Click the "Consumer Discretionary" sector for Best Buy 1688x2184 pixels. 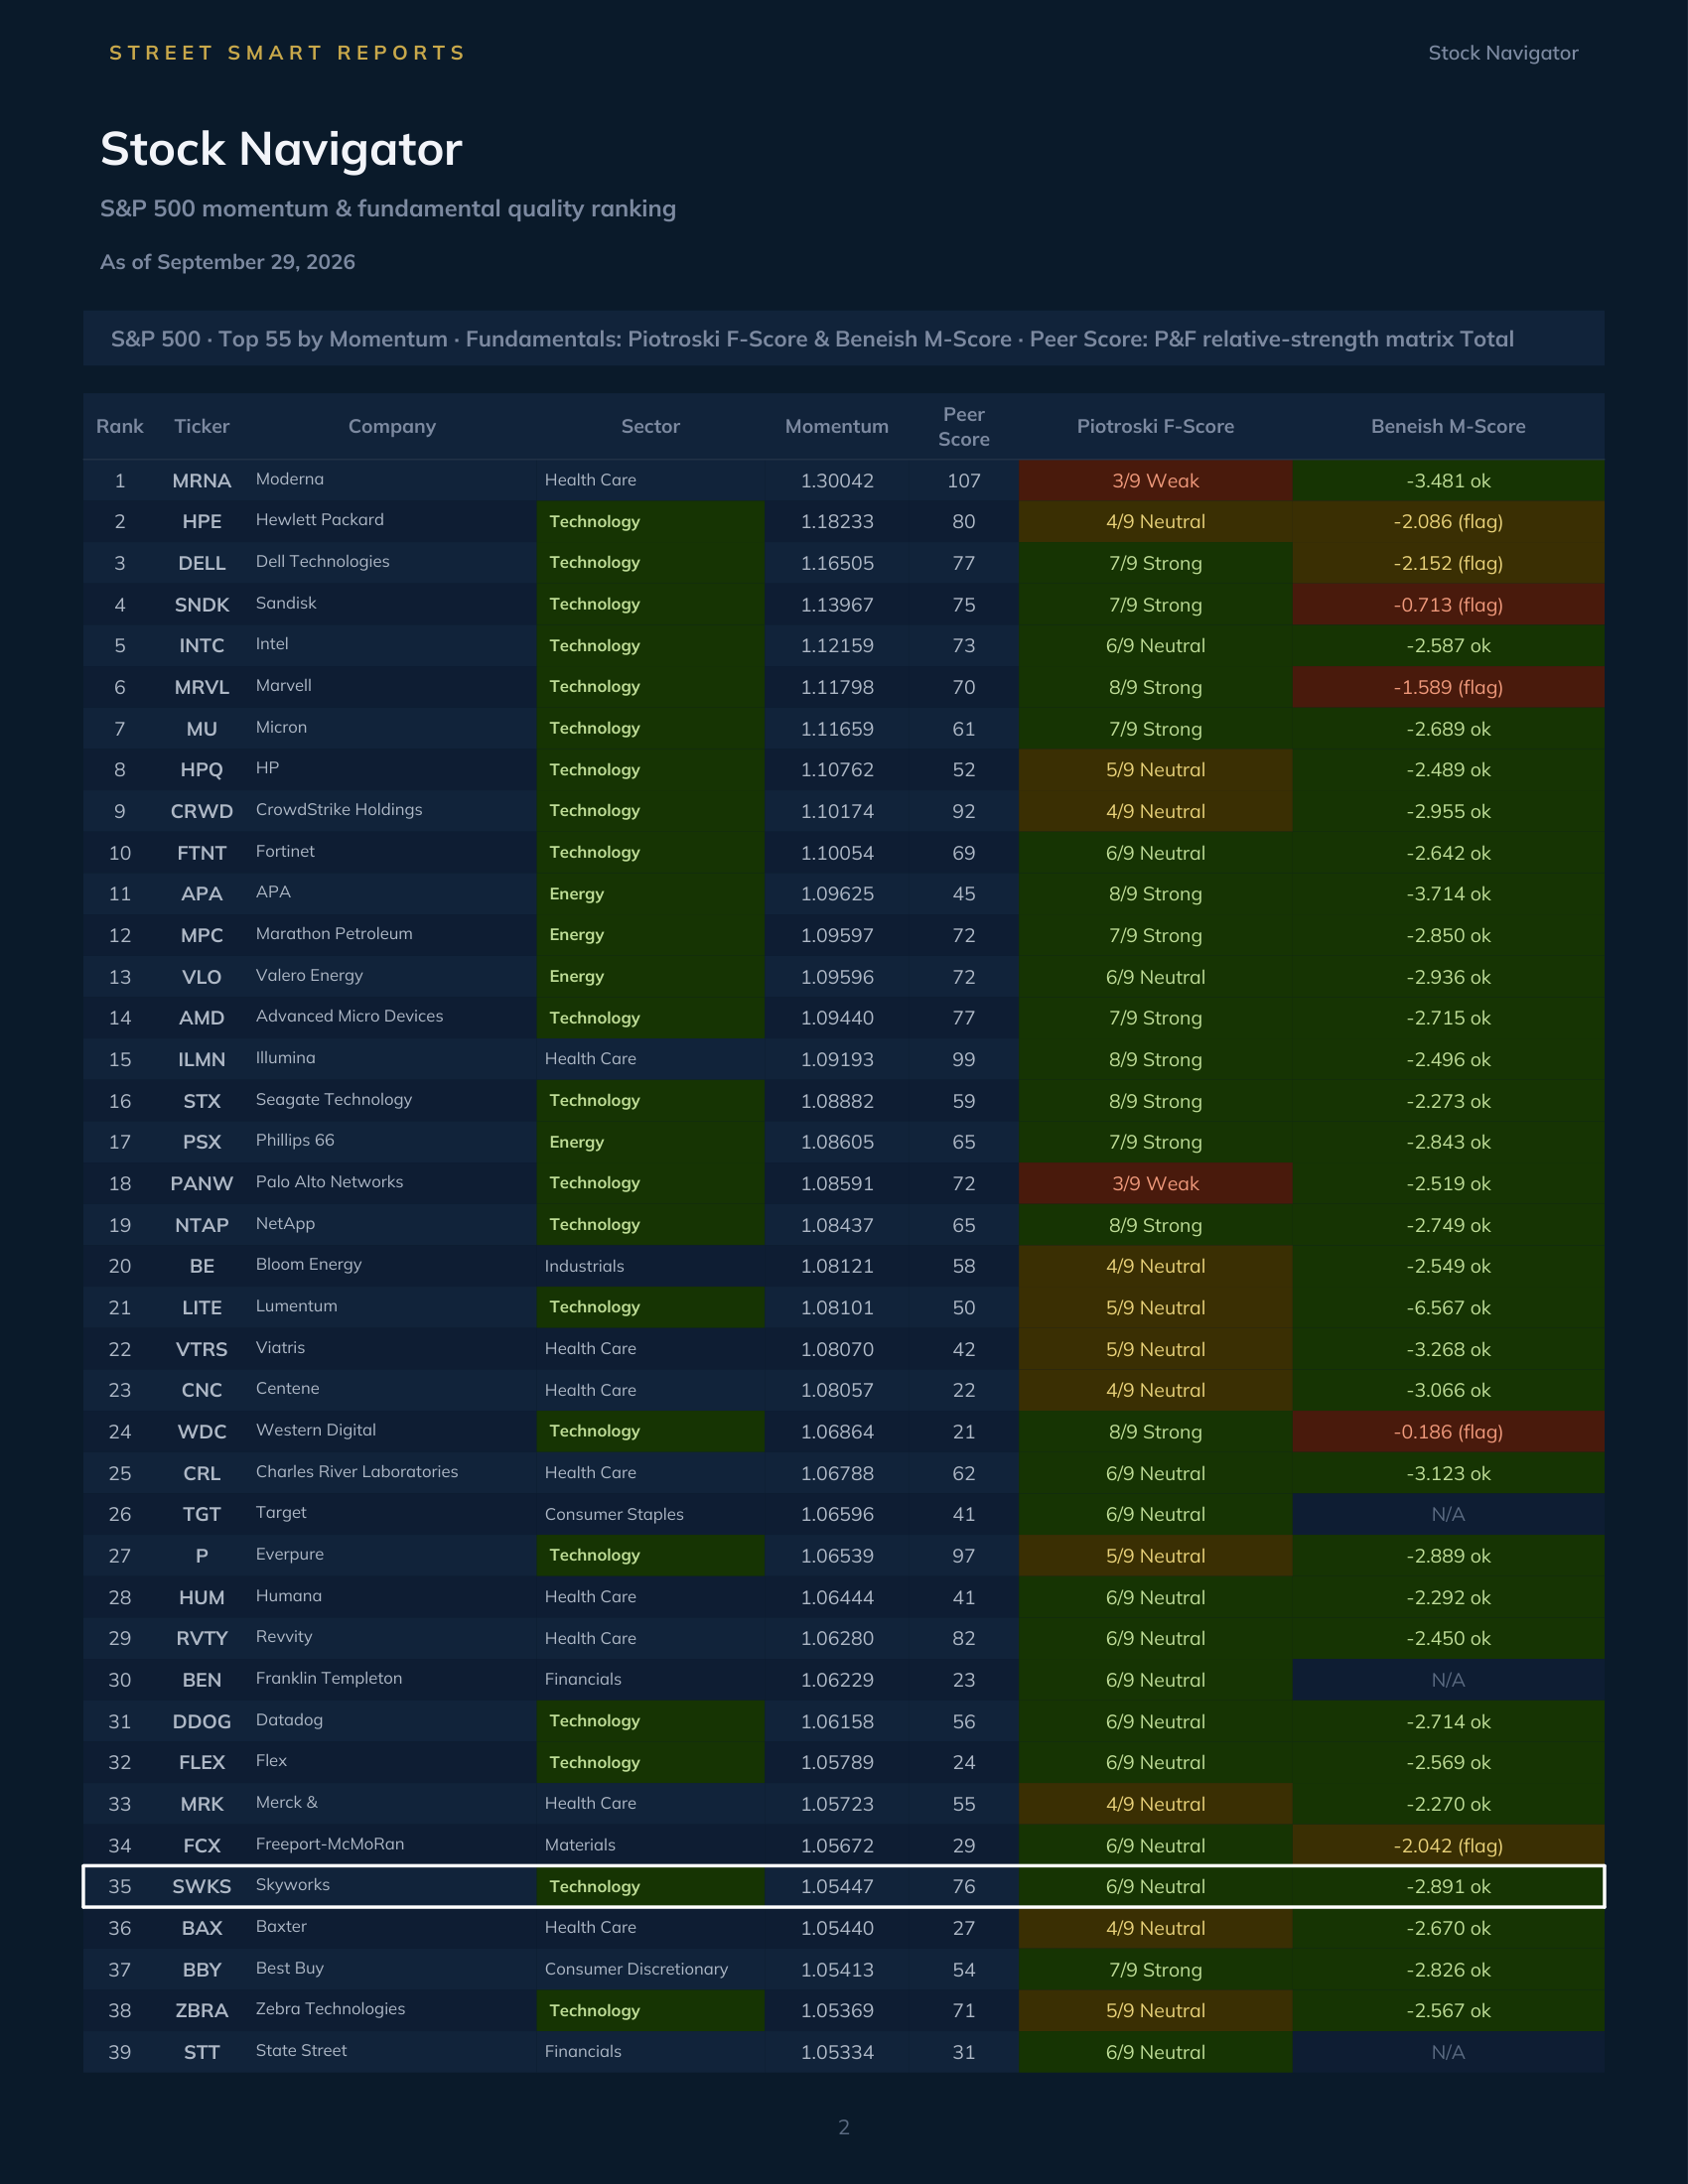636,1969
